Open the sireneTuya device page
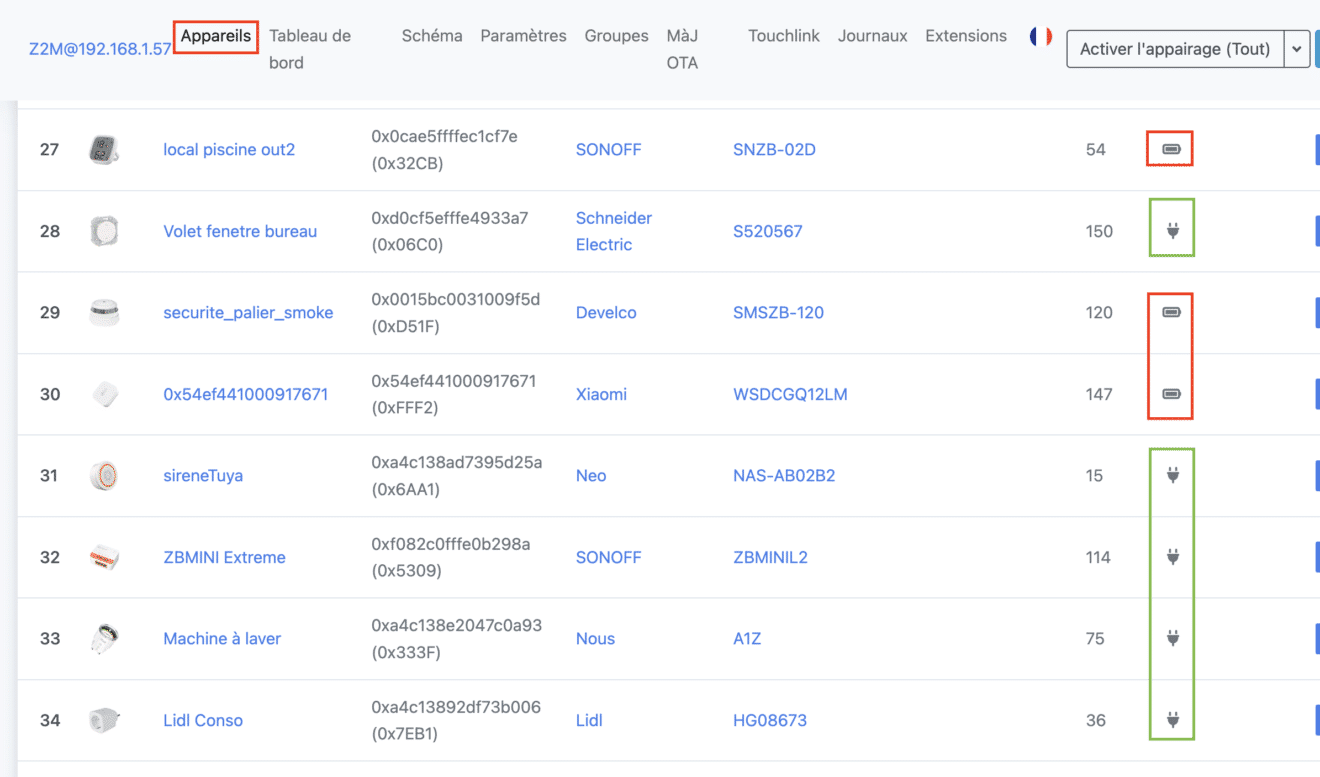Image resolution: width=1320 pixels, height=777 pixels. tap(203, 476)
